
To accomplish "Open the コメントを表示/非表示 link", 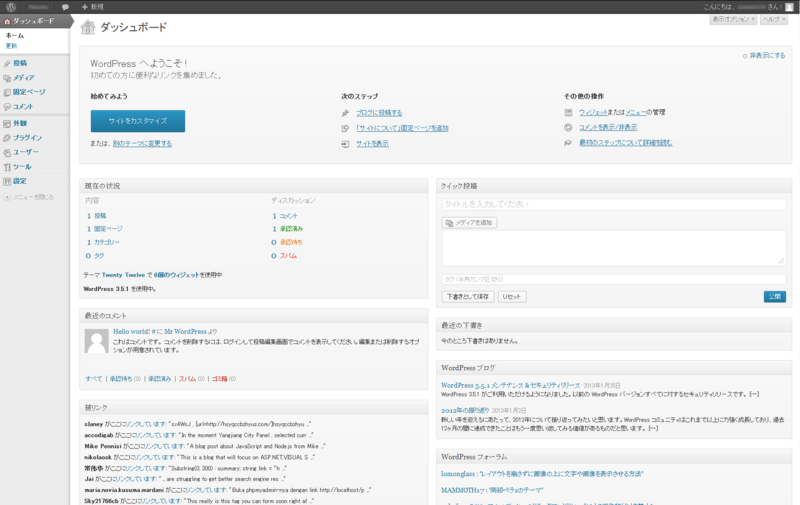I will [608, 128].
